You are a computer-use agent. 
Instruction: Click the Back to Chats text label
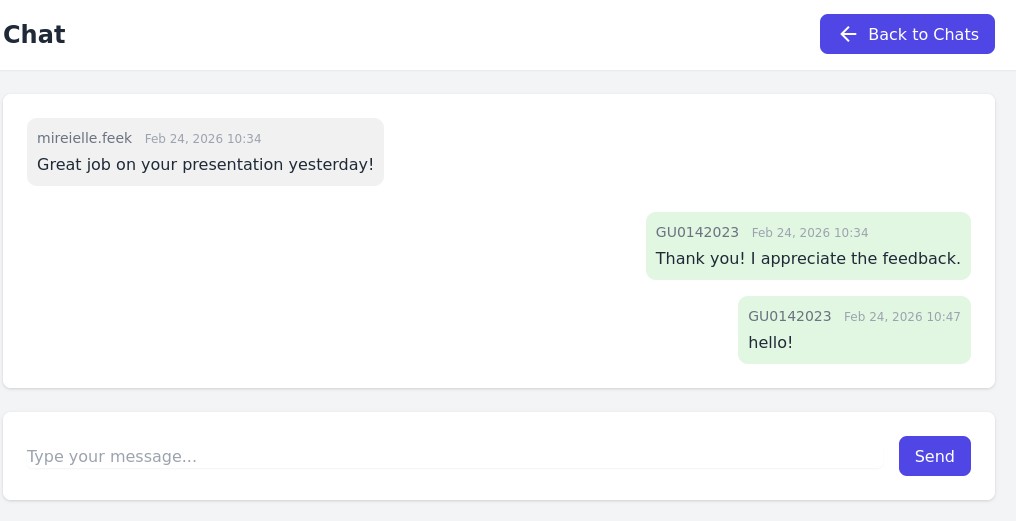(x=923, y=34)
